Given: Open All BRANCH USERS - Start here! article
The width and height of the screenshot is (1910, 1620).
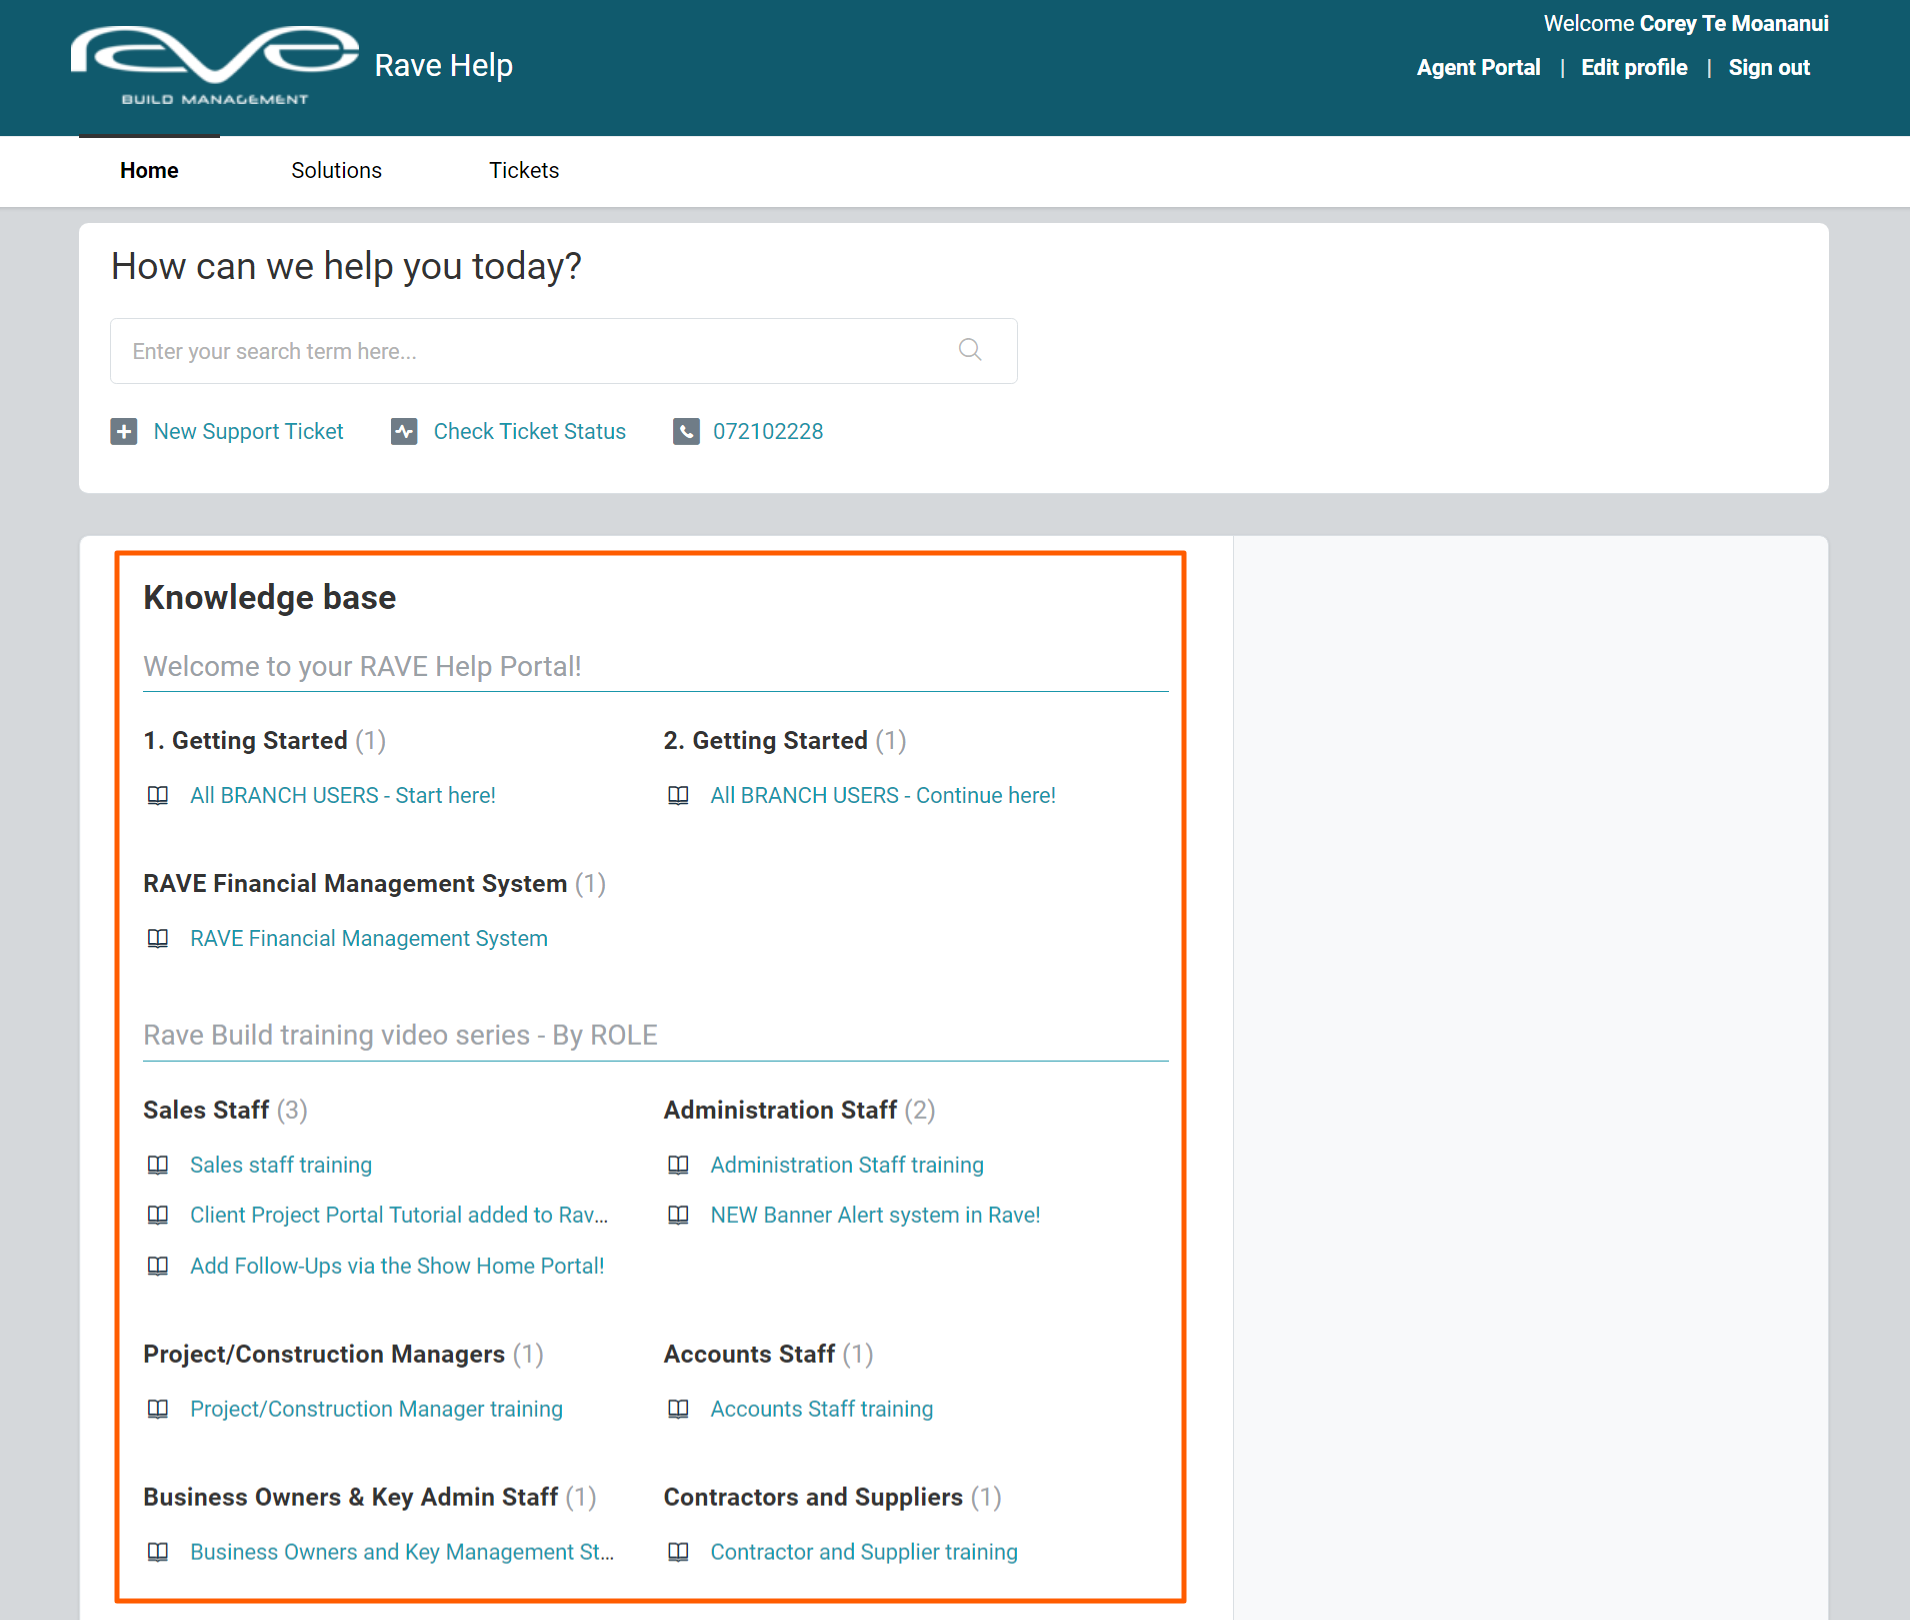Looking at the screenshot, I should pos(343,796).
